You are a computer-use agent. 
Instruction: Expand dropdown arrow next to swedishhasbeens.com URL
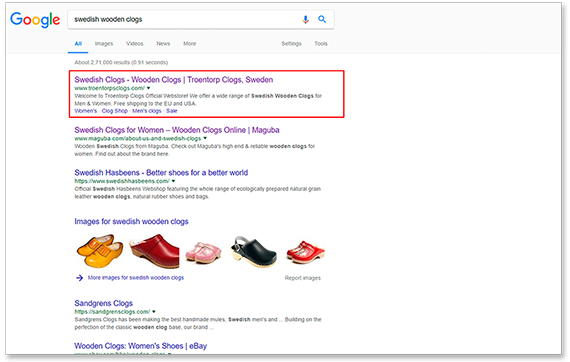click(173, 181)
